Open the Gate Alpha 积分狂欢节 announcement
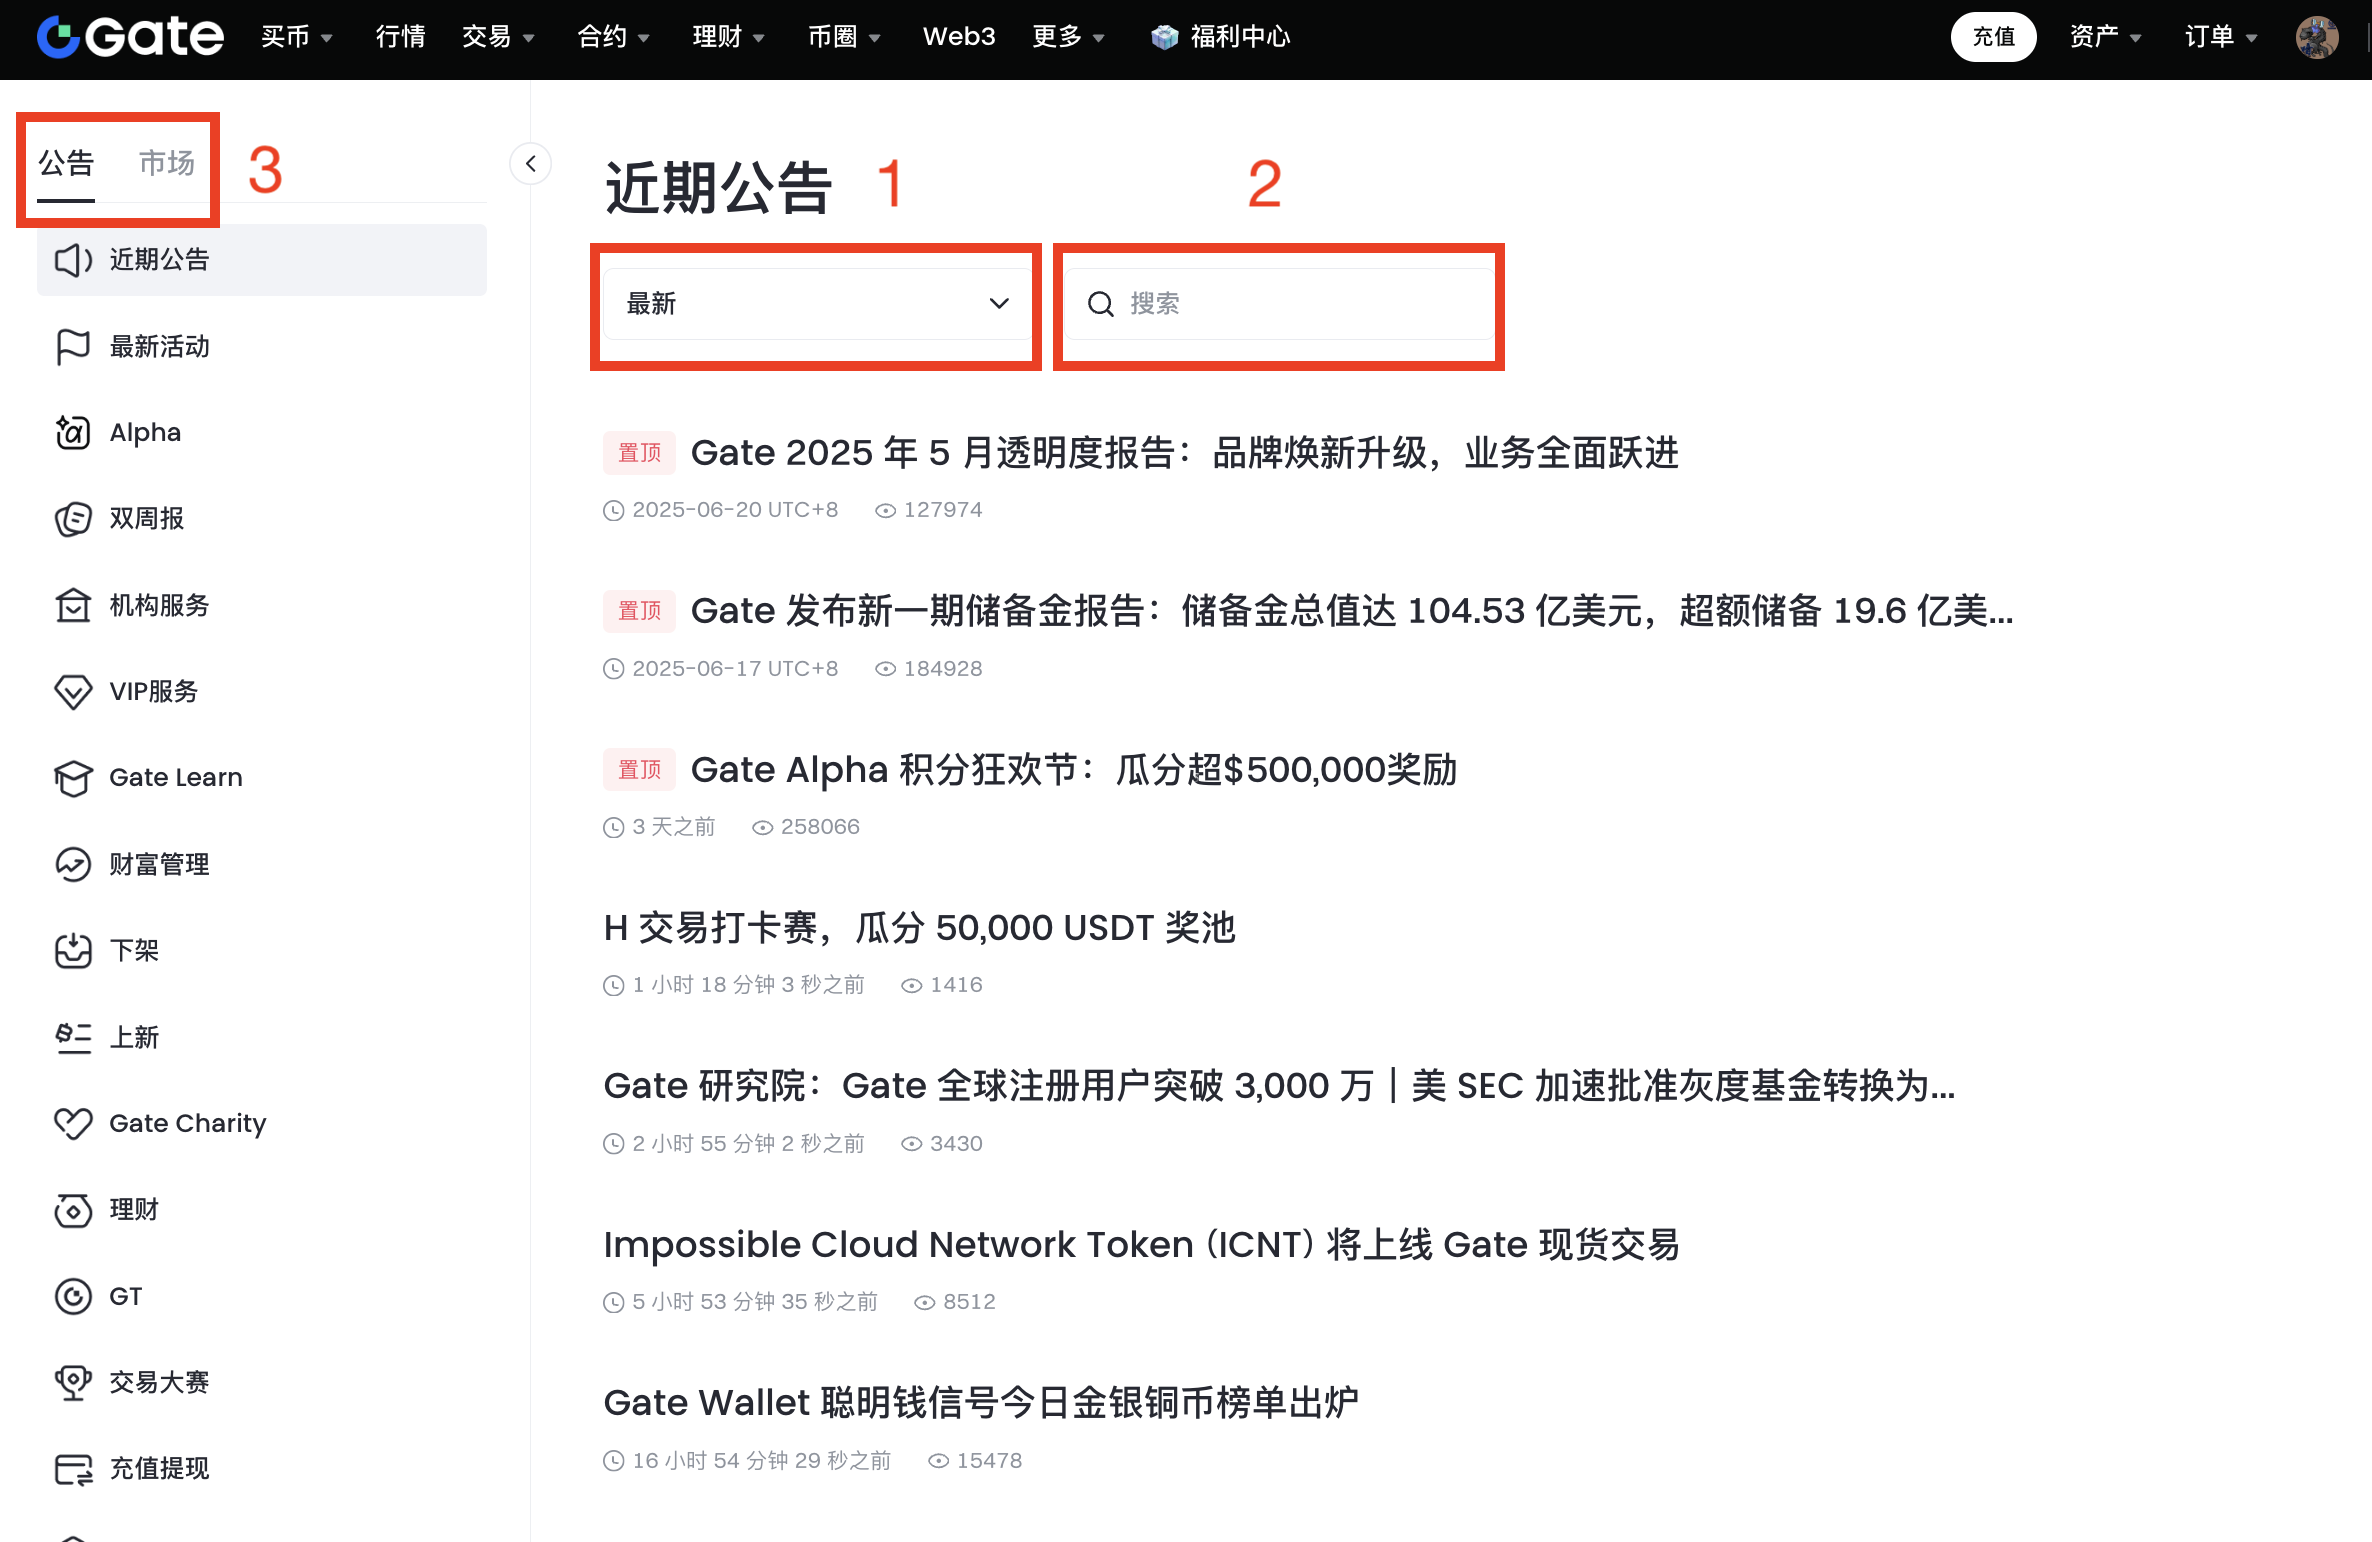Screen dimensions: 2372x1542 (x=1073, y=770)
